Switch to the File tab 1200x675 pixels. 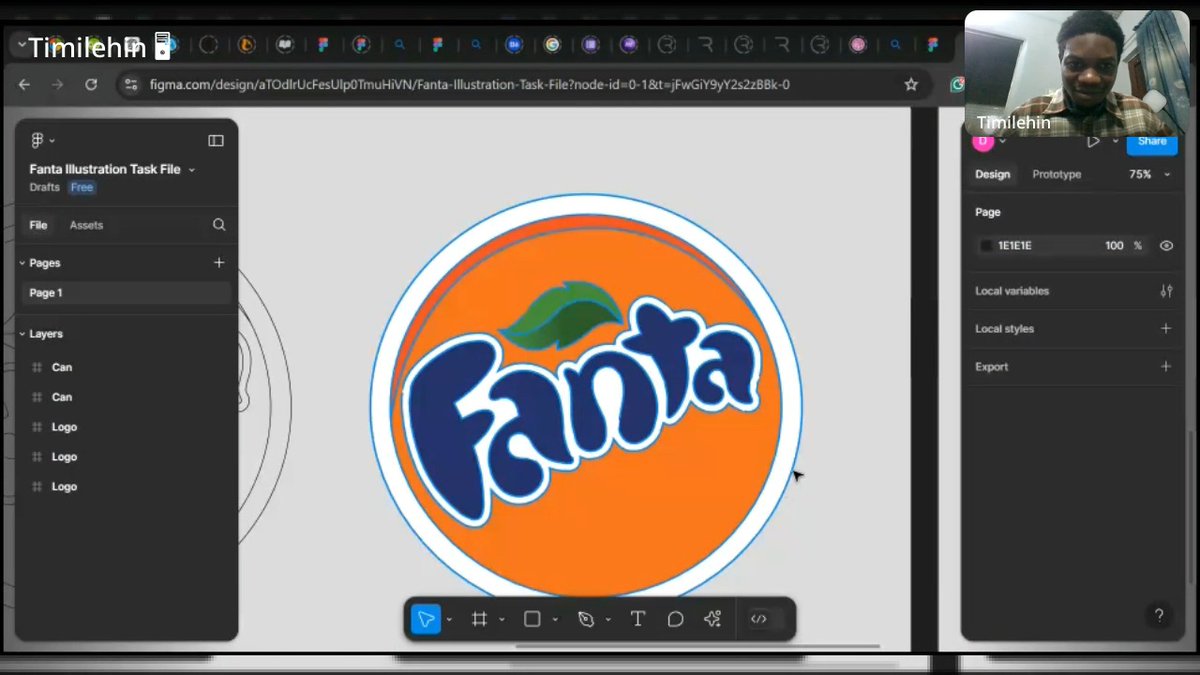(38, 225)
